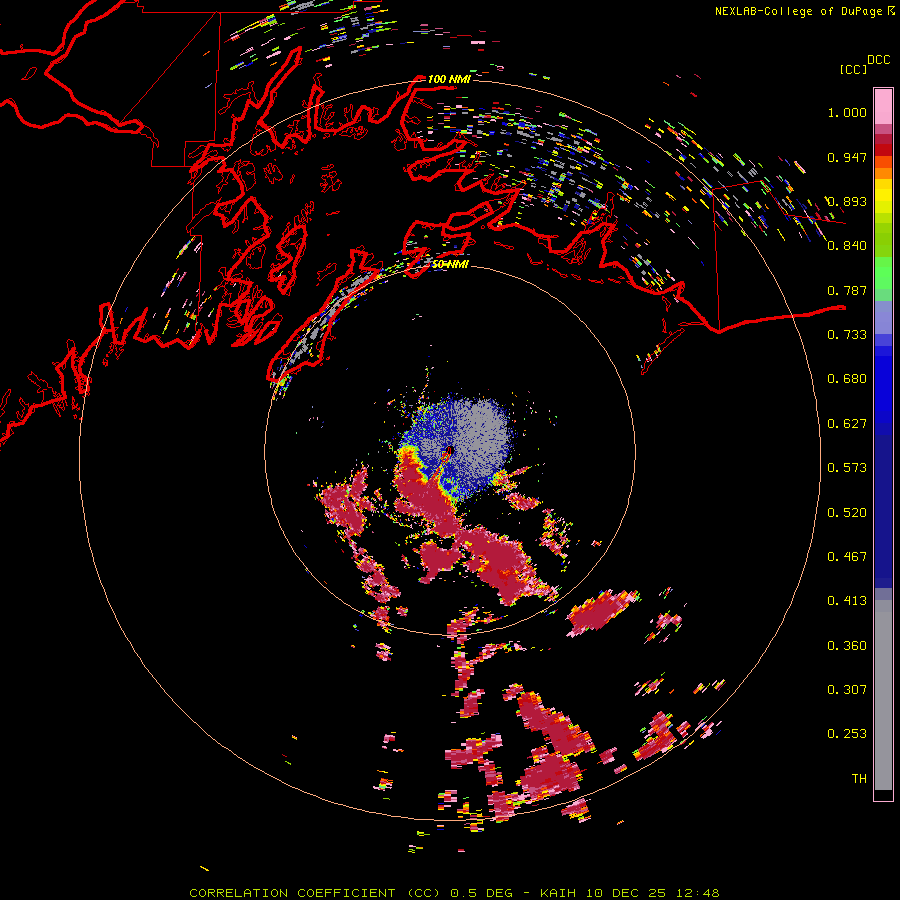The image size is (900, 900).
Task: Click the radar site marker at the rings' center
Action: tap(449, 452)
